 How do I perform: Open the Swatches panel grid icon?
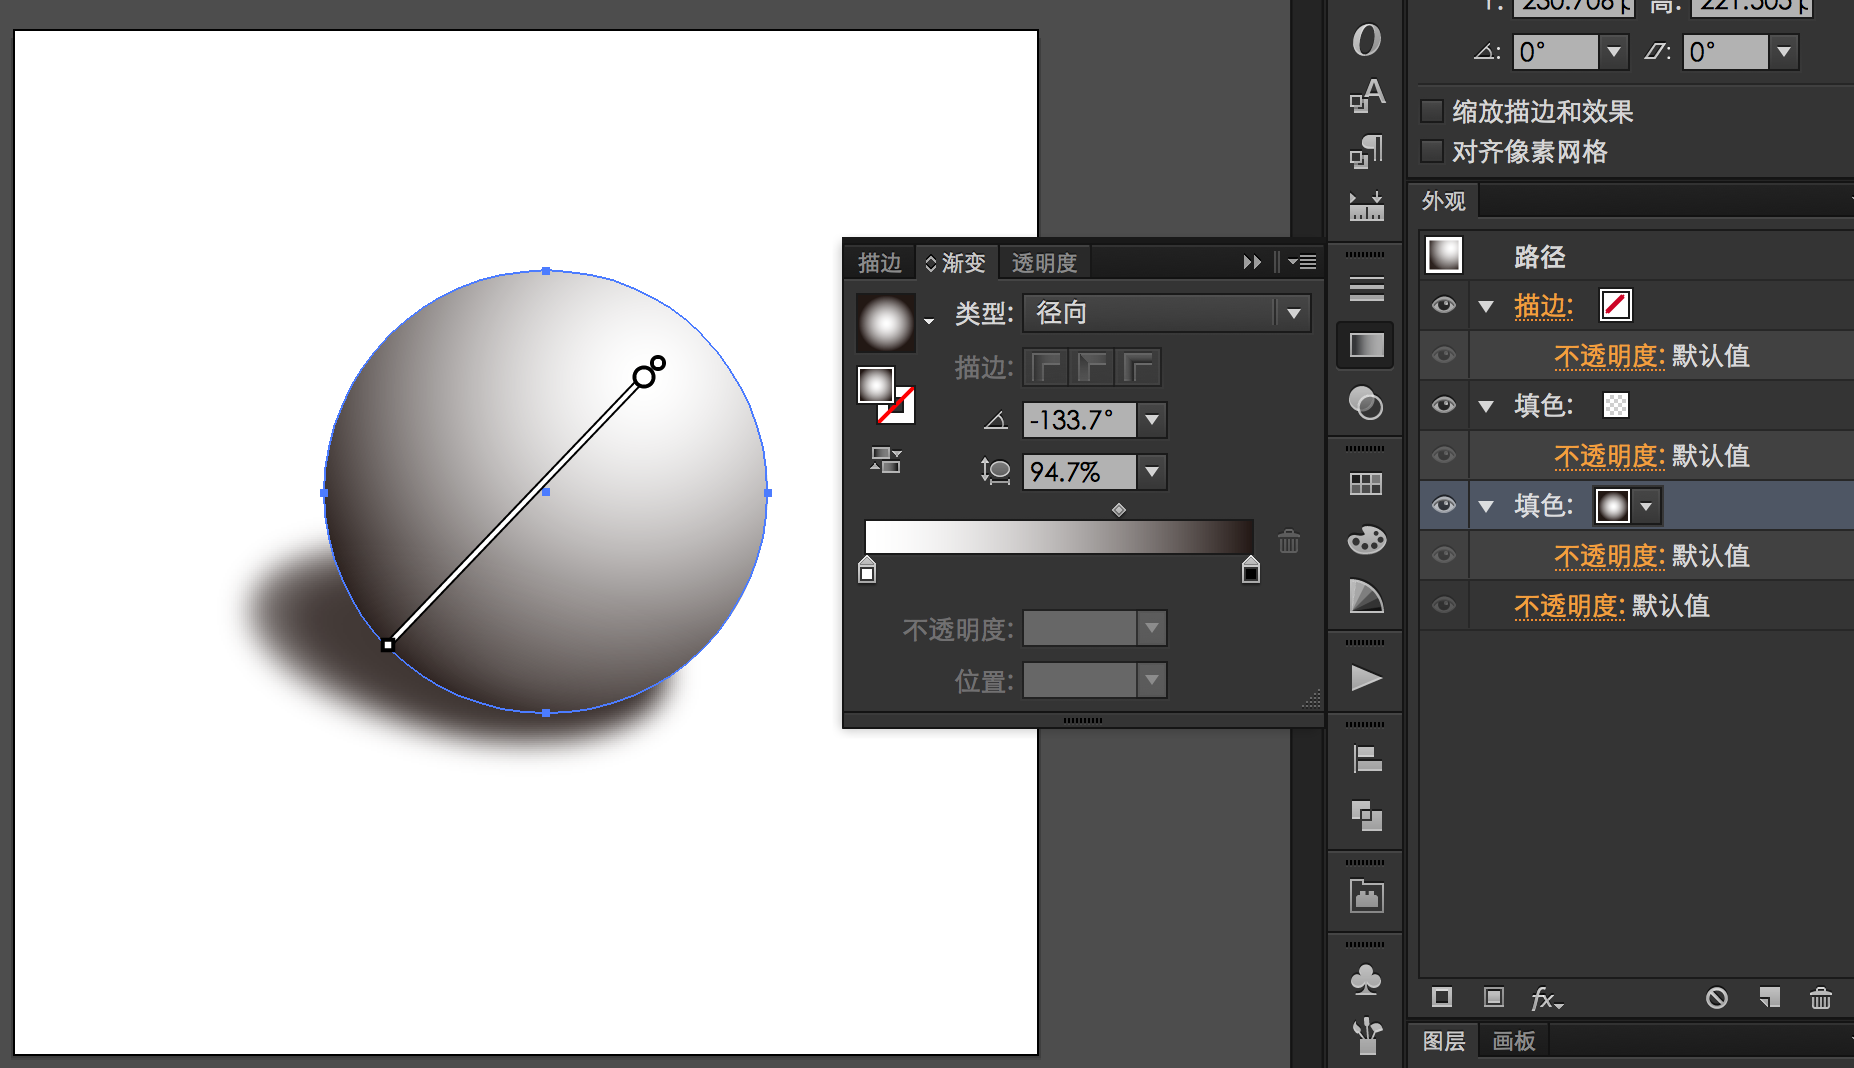pos(1366,484)
